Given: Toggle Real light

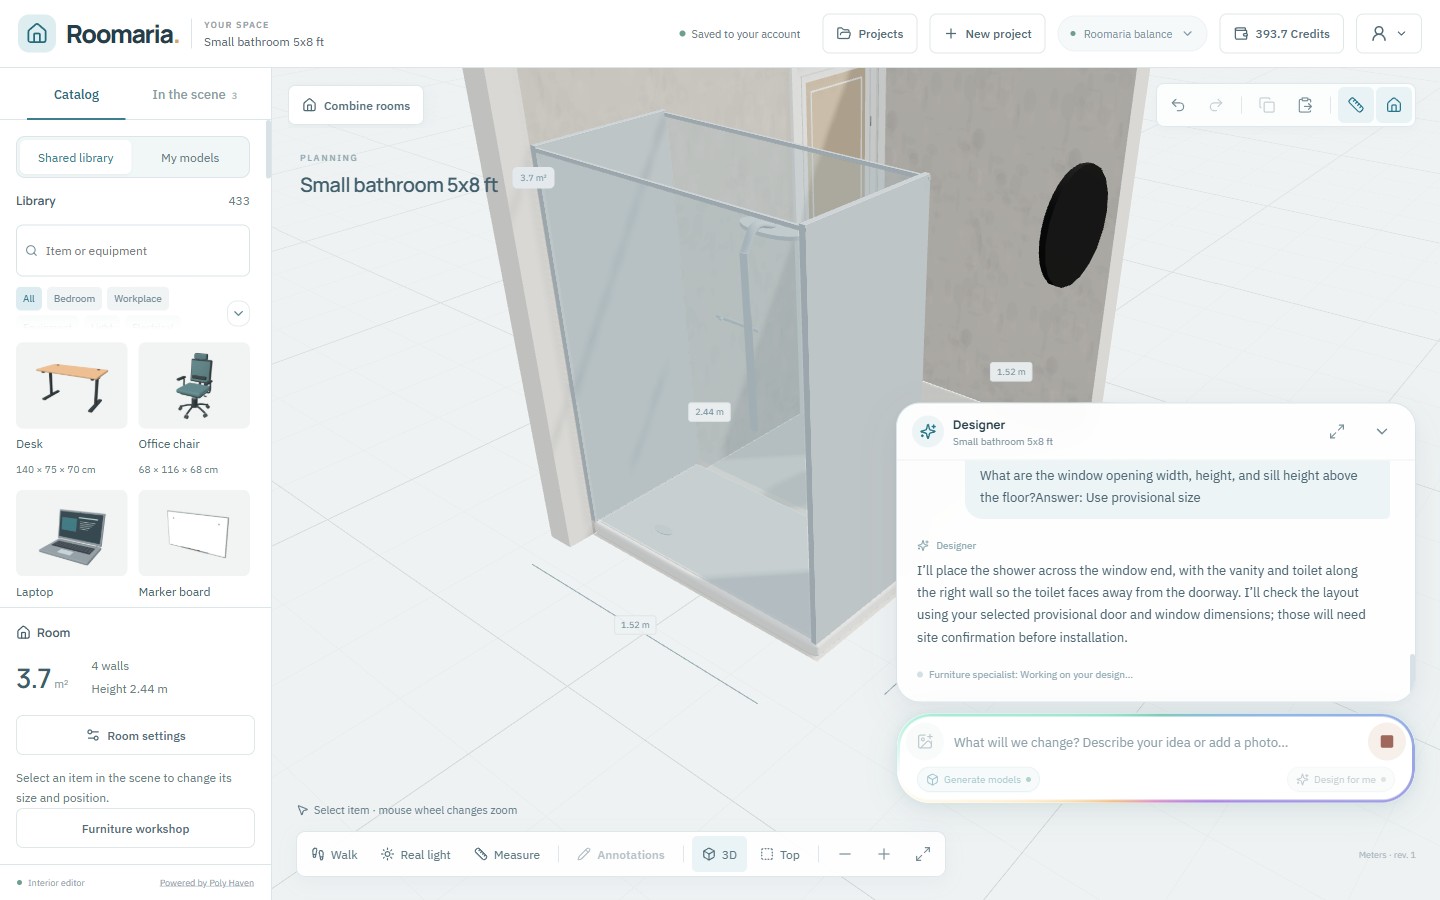Looking at the screenshot, I should point(416,854).
